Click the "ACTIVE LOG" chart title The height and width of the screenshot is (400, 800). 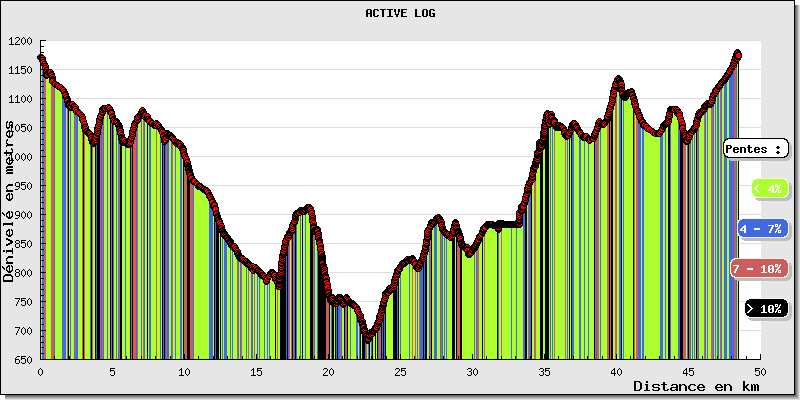click(x=400, y=14)
